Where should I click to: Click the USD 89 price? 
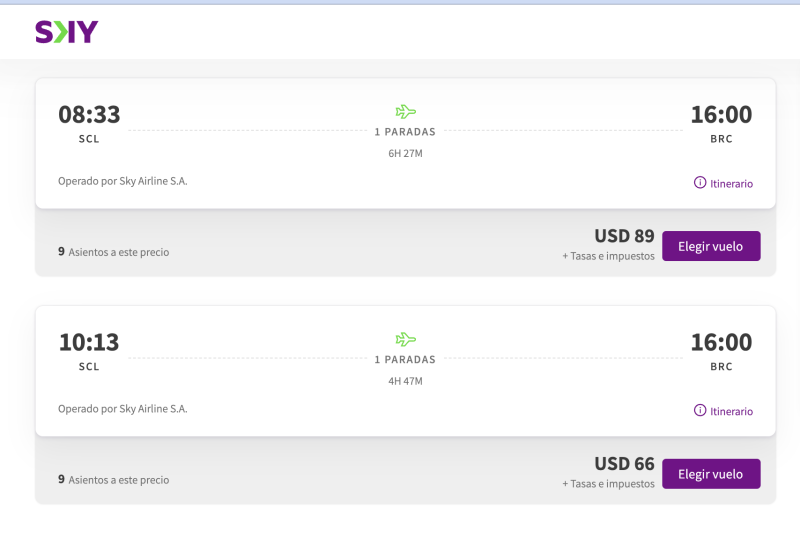point(624,236)
